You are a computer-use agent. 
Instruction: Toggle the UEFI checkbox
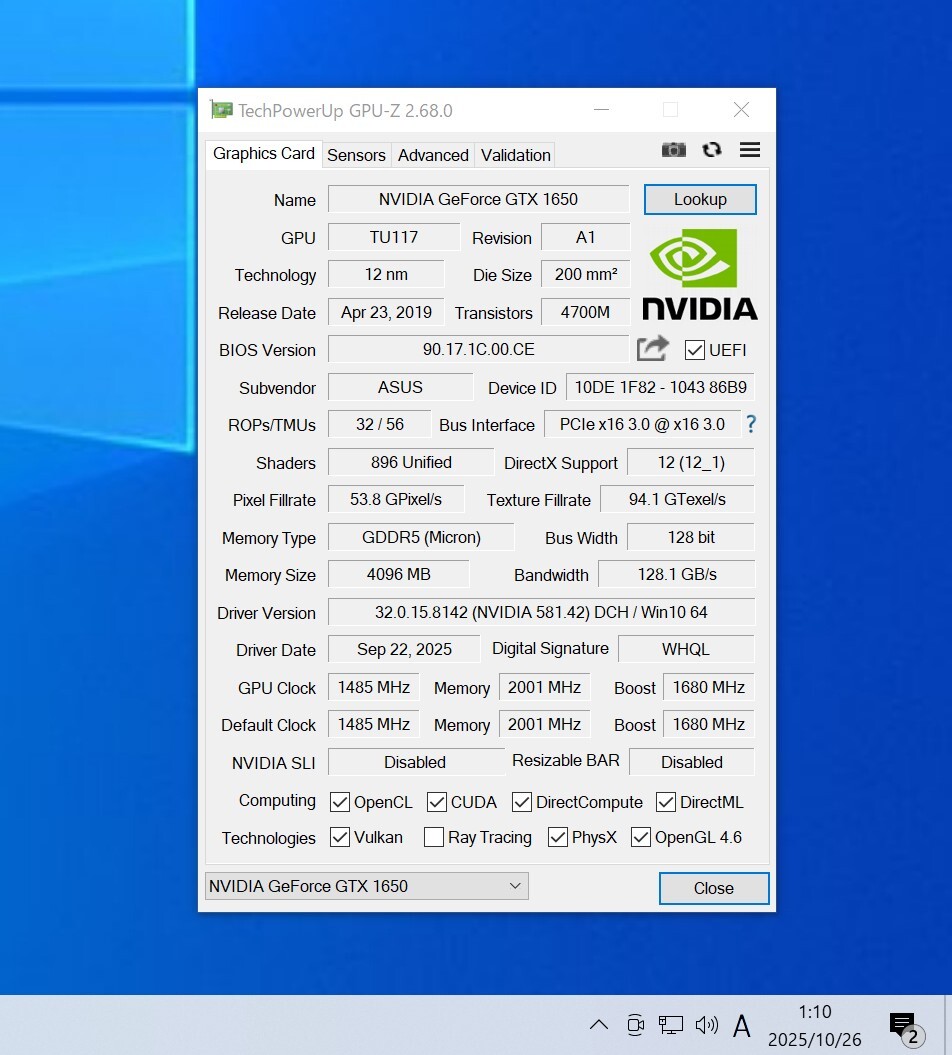click(x=695, y=350)
